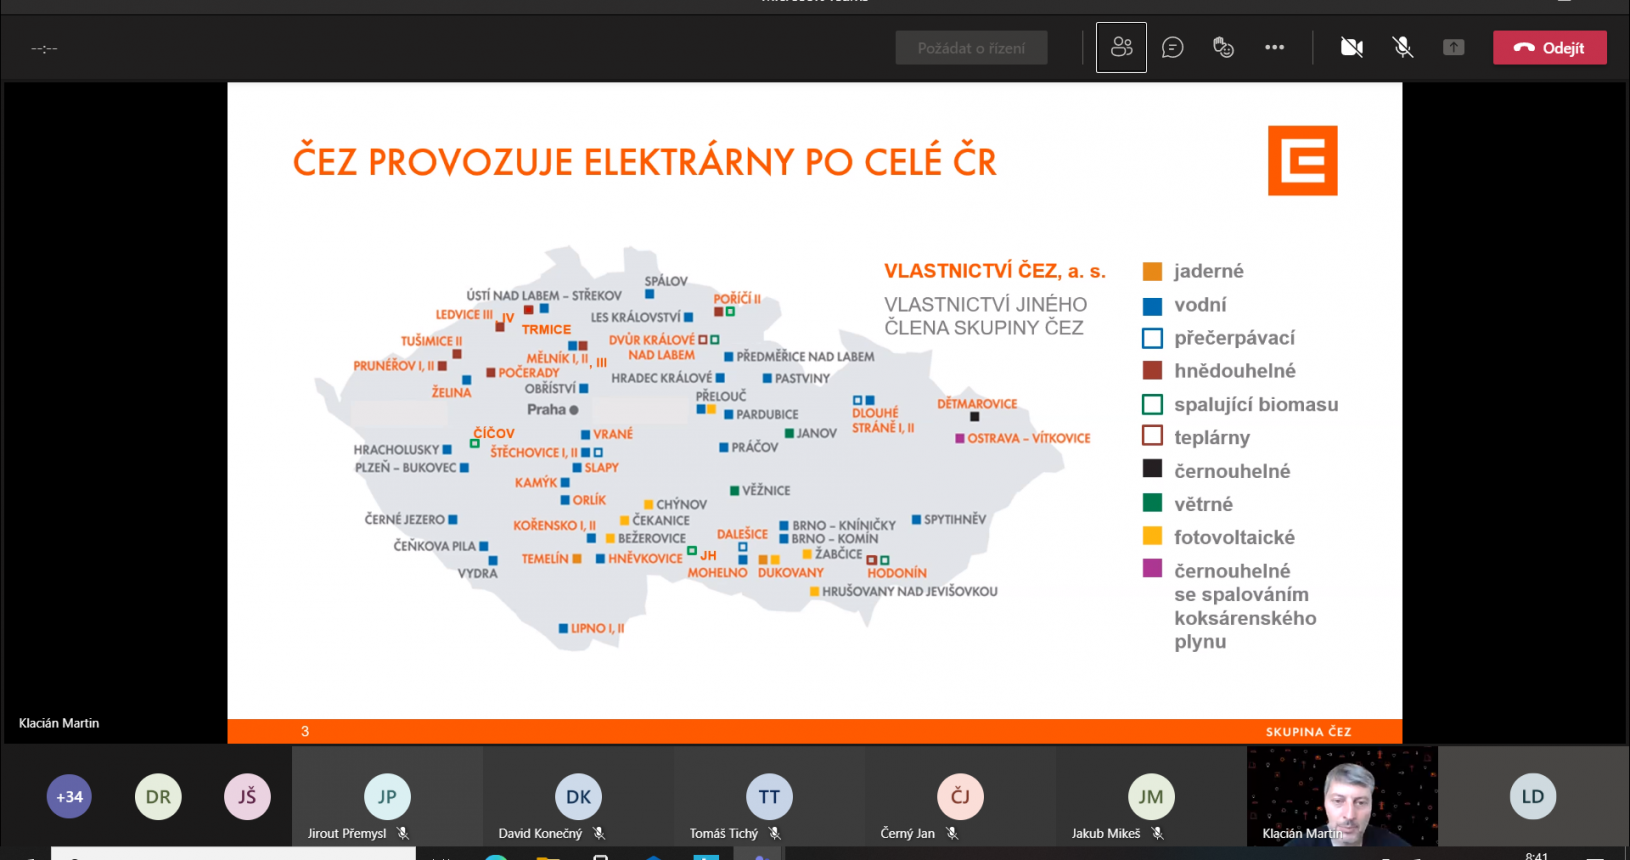The height and width of the screenshot is (860, 1630).
Task: Select Tomáš Tichý participant tile
Action: [769, 796]
